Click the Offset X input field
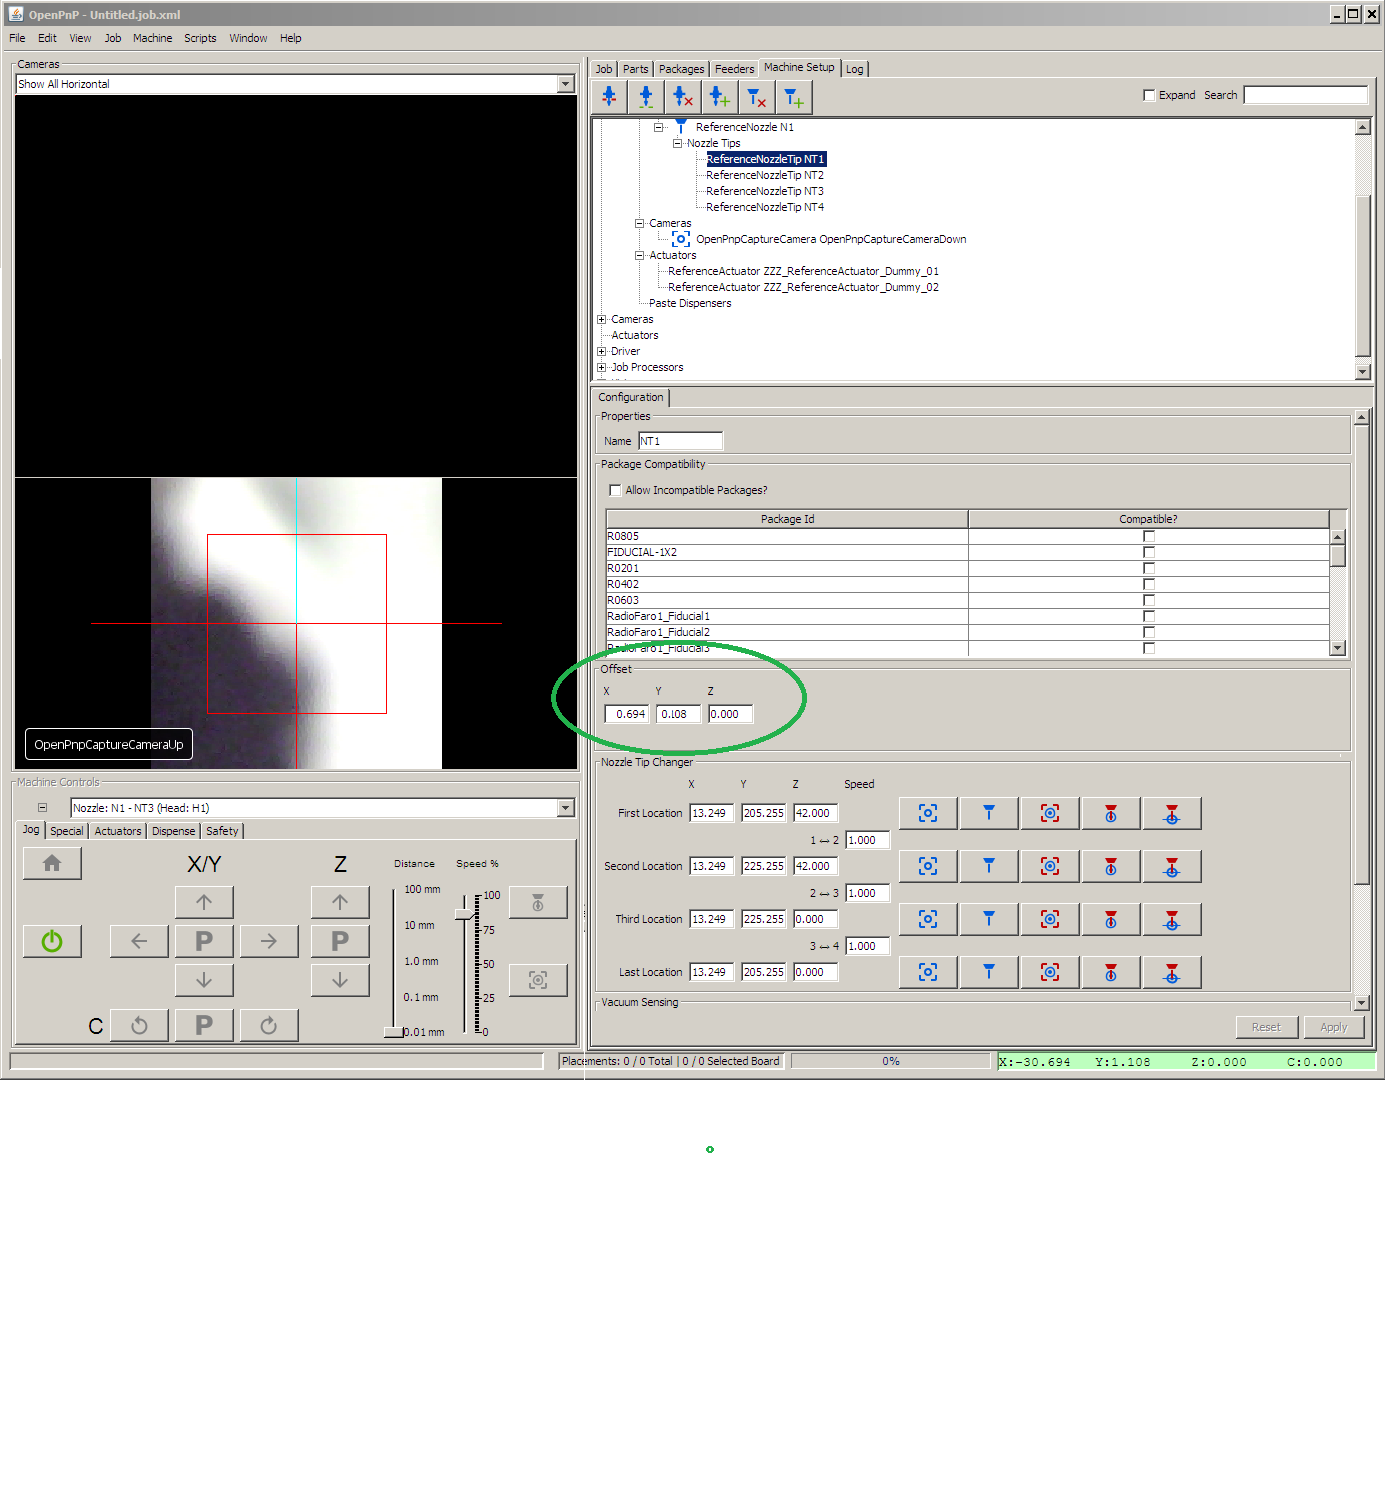Screen dimensions: 1385x1489 pos(627,714)
